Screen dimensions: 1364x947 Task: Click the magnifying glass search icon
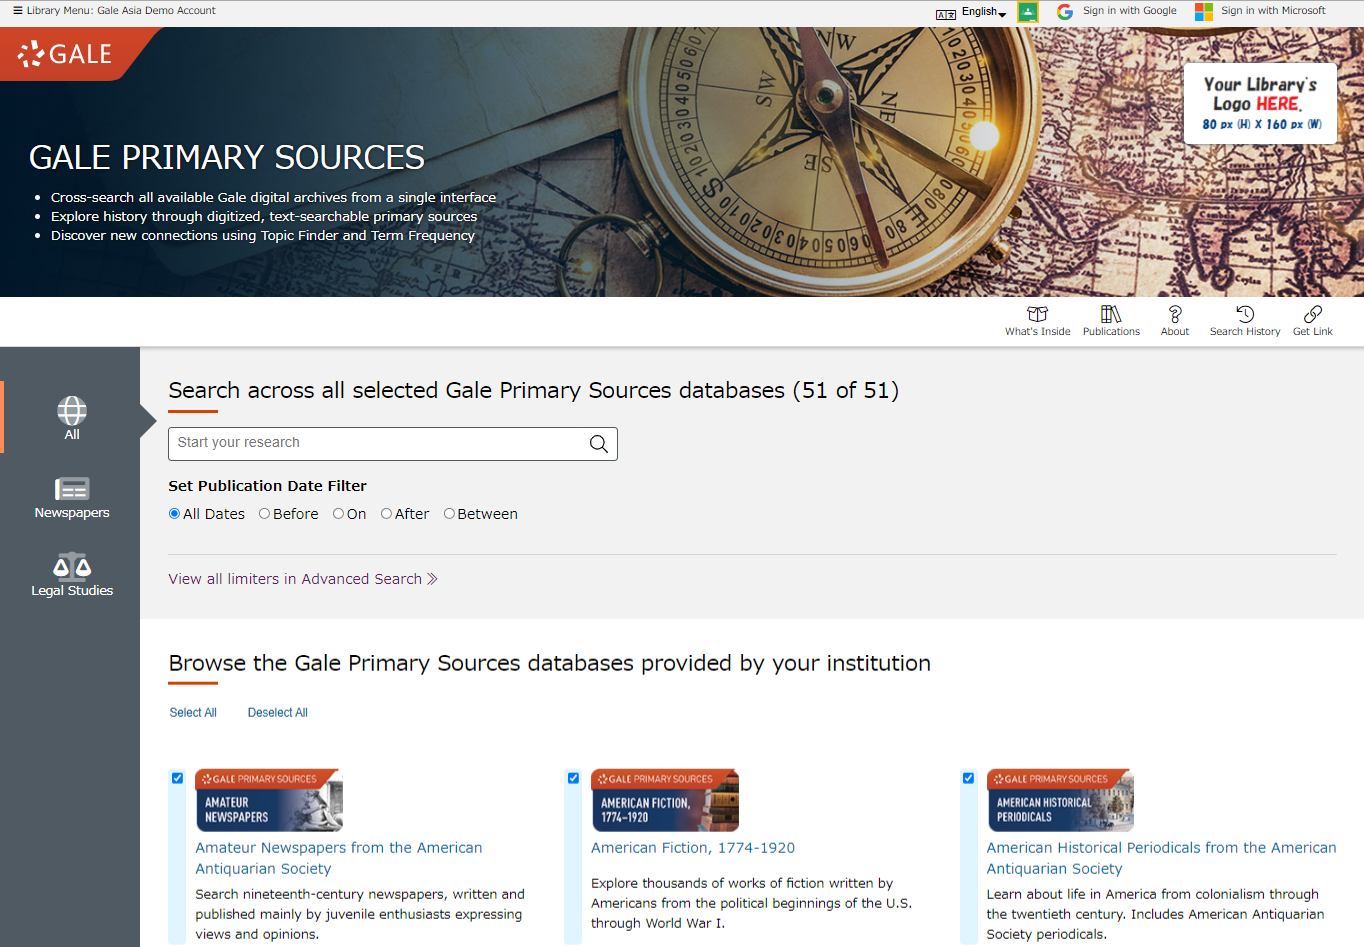coord(599,444)
